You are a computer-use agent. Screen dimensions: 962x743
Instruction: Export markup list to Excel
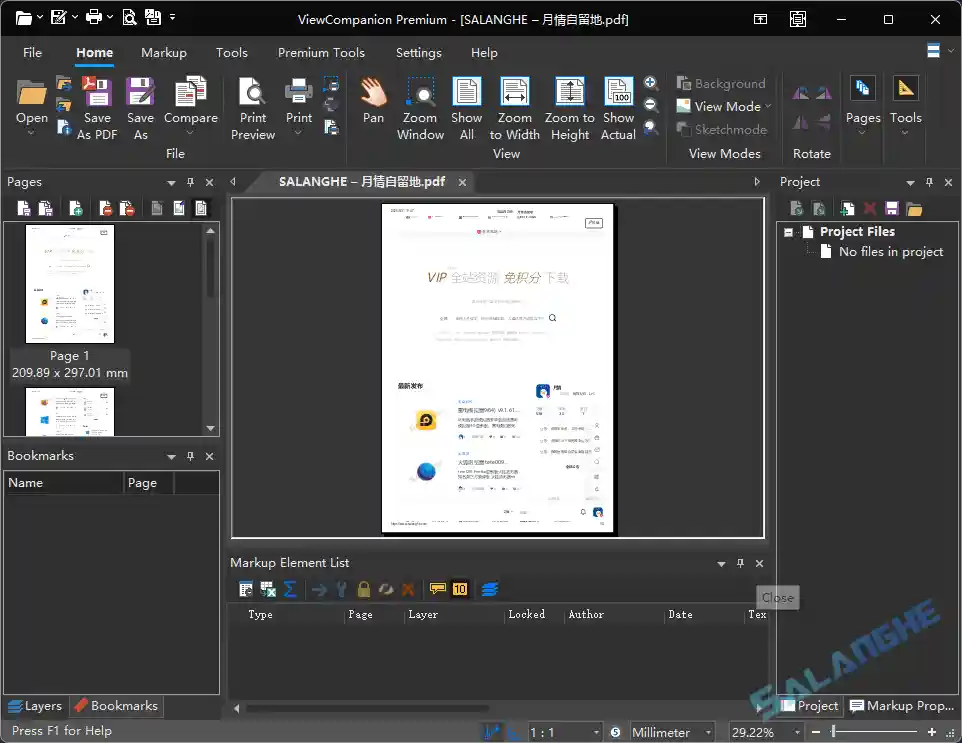click(268, 589)
